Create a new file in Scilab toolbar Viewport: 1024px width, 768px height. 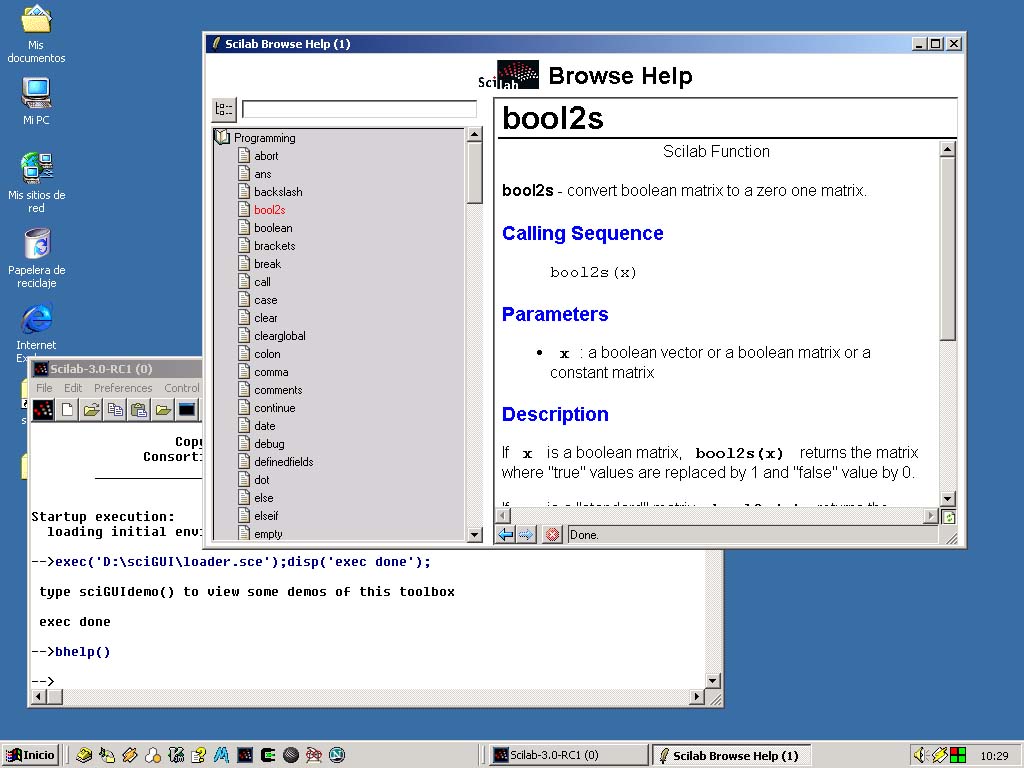[x=67, y=408]
